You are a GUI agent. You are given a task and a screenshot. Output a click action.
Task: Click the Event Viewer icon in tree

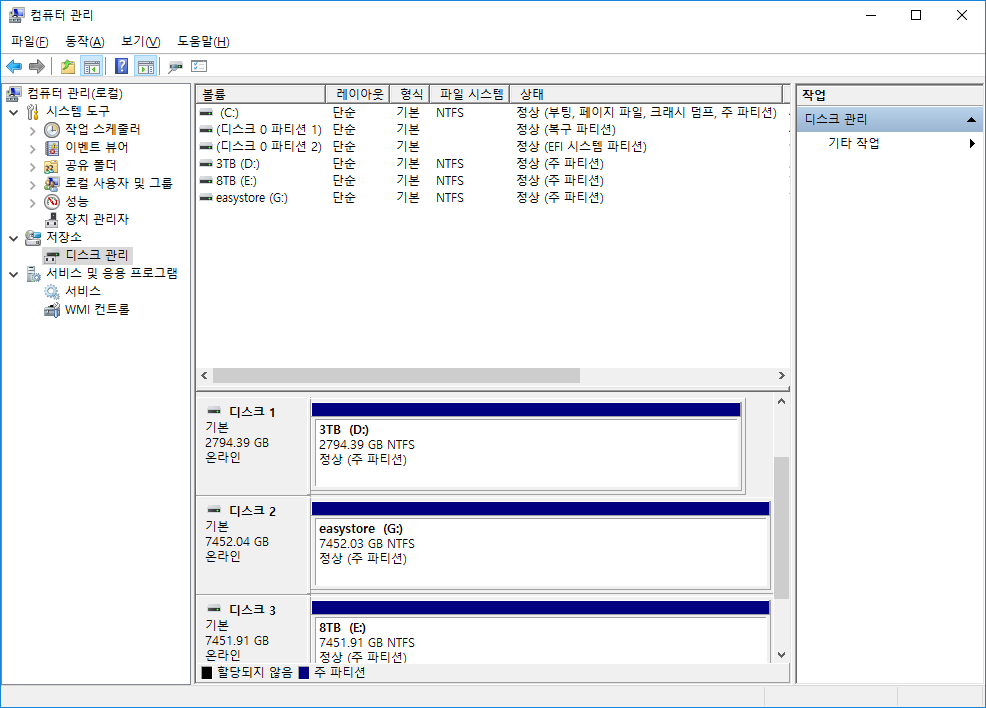pos(52,148)
